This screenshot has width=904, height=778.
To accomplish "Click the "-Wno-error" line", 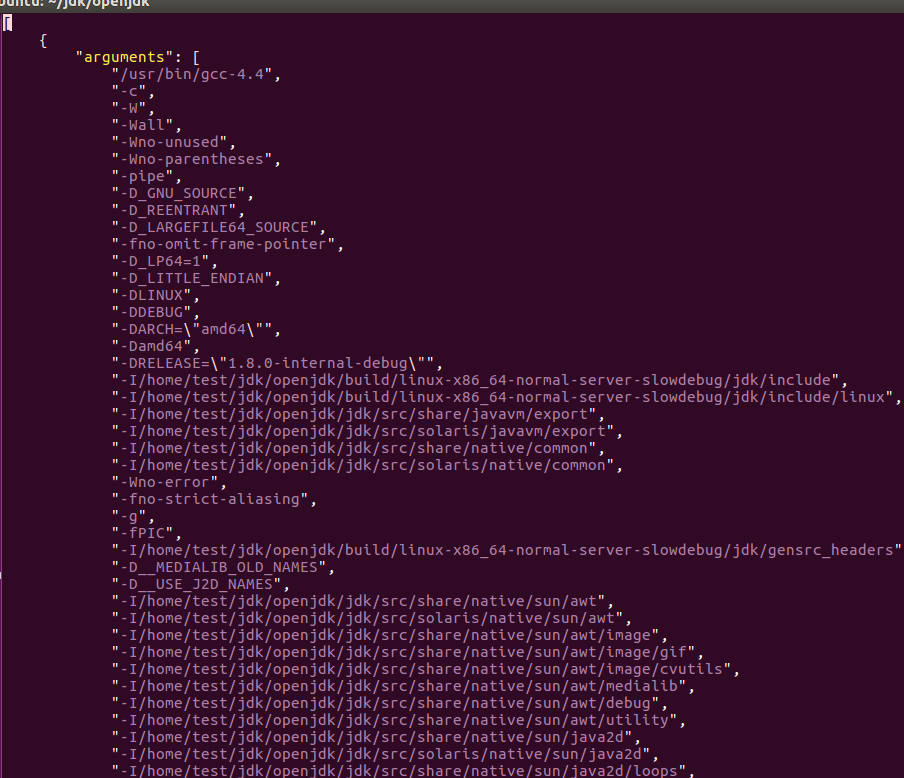I will [169, 483].
